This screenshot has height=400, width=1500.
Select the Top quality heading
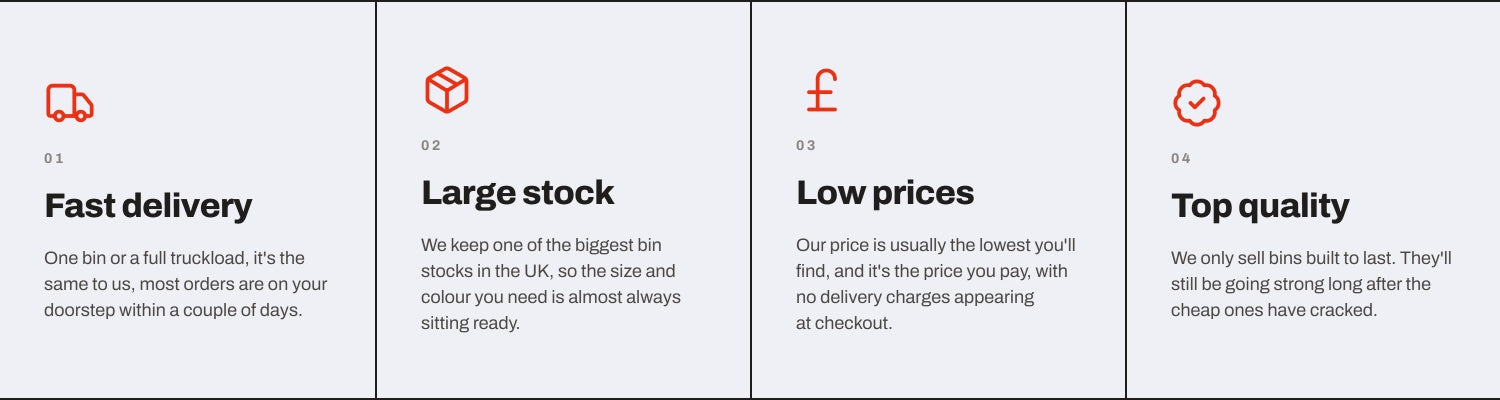point(1260,206)
